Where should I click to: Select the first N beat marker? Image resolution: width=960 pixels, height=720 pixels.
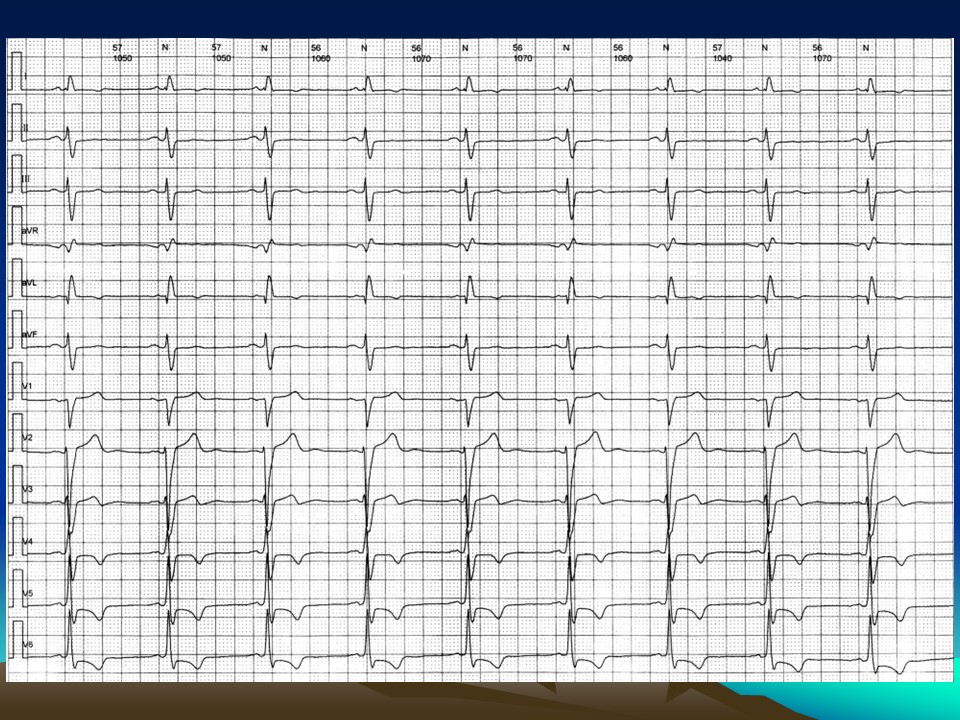click(165, 48)
